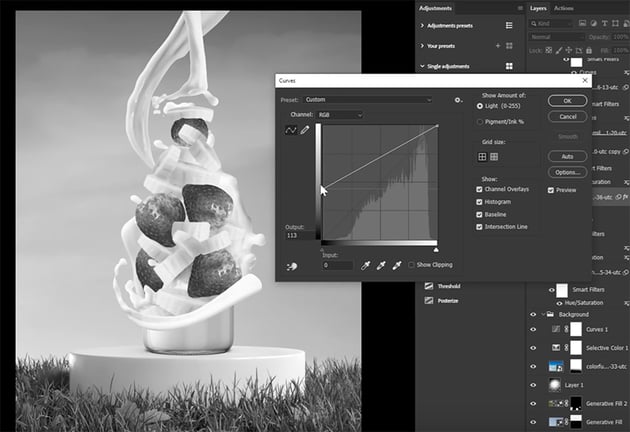Click the Output value field

pos(301,235)
